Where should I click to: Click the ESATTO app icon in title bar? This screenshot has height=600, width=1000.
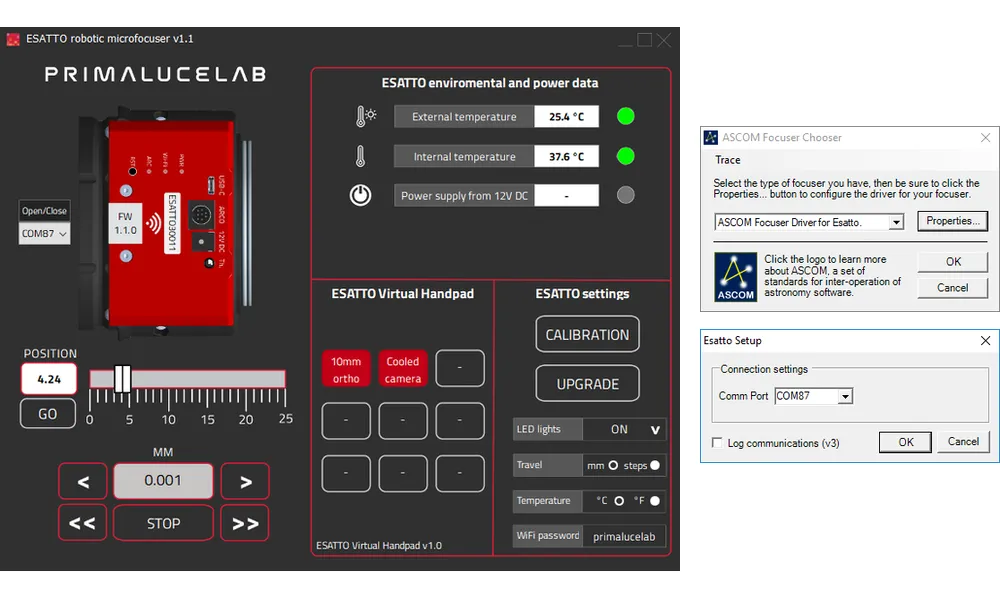click(x=13, y=40)
